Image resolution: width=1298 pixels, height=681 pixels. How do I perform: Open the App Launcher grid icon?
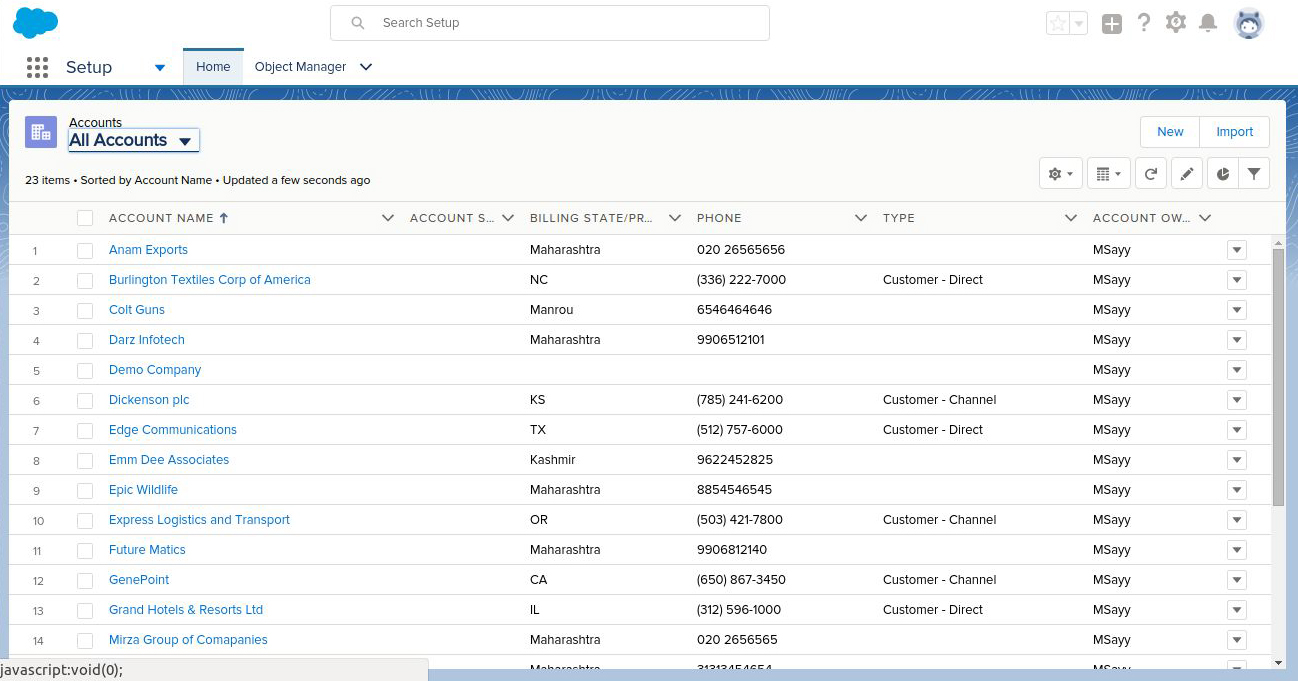click(x=37, y=67)
